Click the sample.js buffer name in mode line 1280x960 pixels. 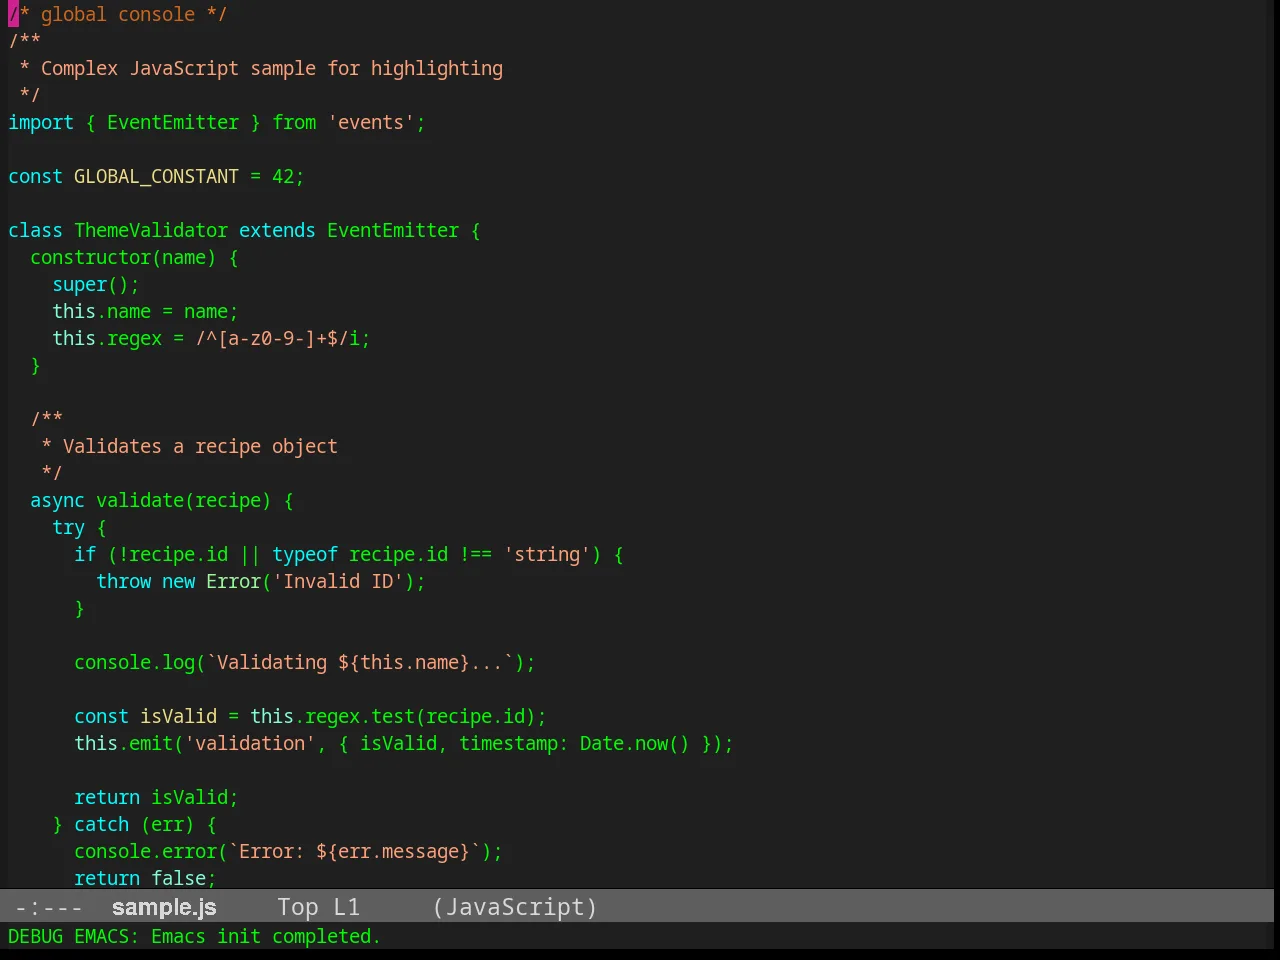(164, 907)
